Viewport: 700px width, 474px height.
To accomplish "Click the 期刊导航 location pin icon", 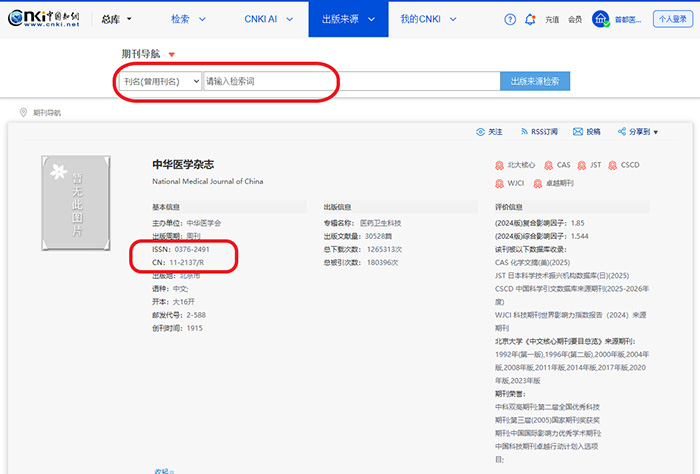I will (24, 113).
